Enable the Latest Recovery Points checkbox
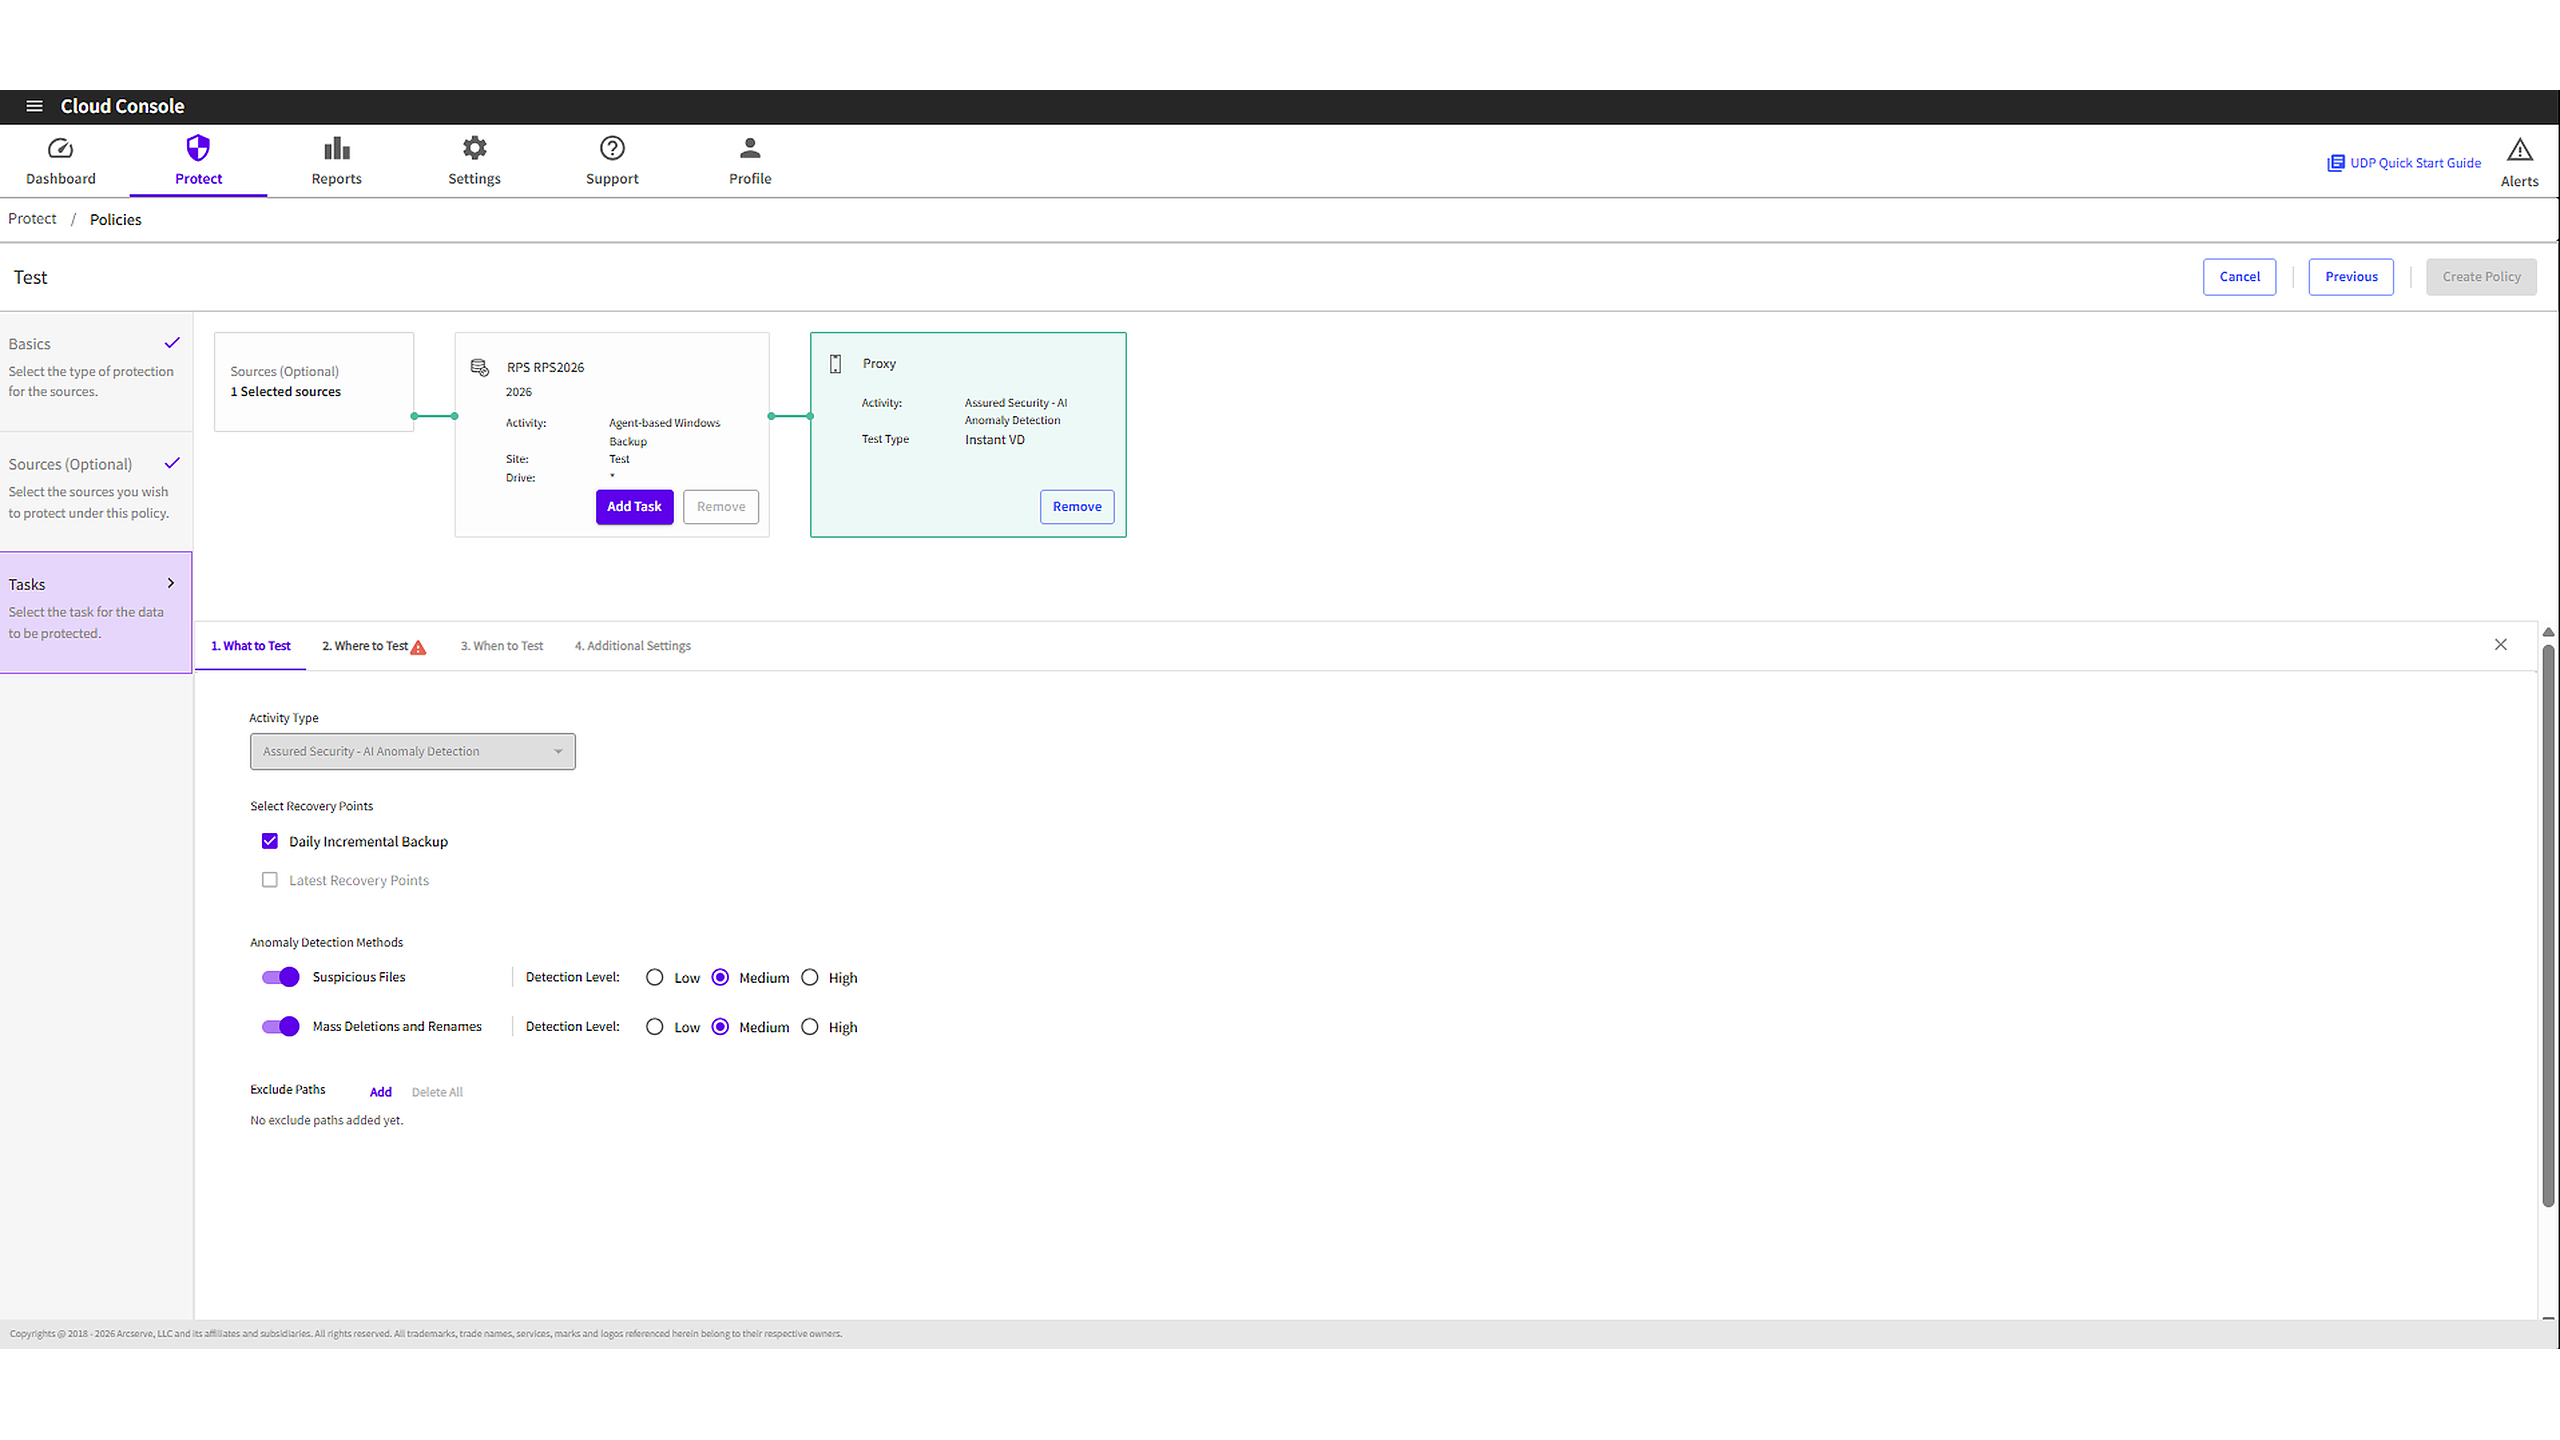This screenshot has width=2560, height=1440. tap(270, 879)
